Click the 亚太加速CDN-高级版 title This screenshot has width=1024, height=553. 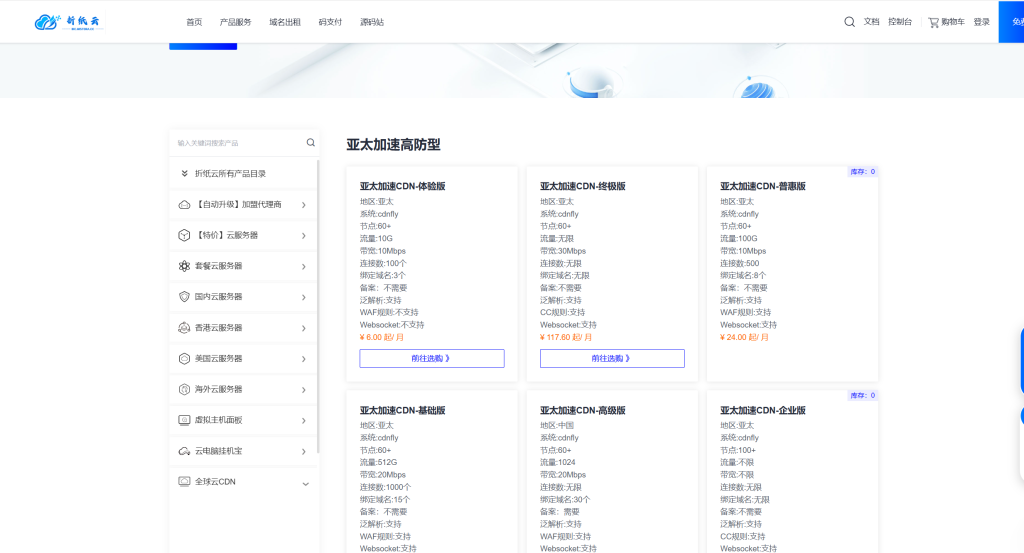[583, 410]
